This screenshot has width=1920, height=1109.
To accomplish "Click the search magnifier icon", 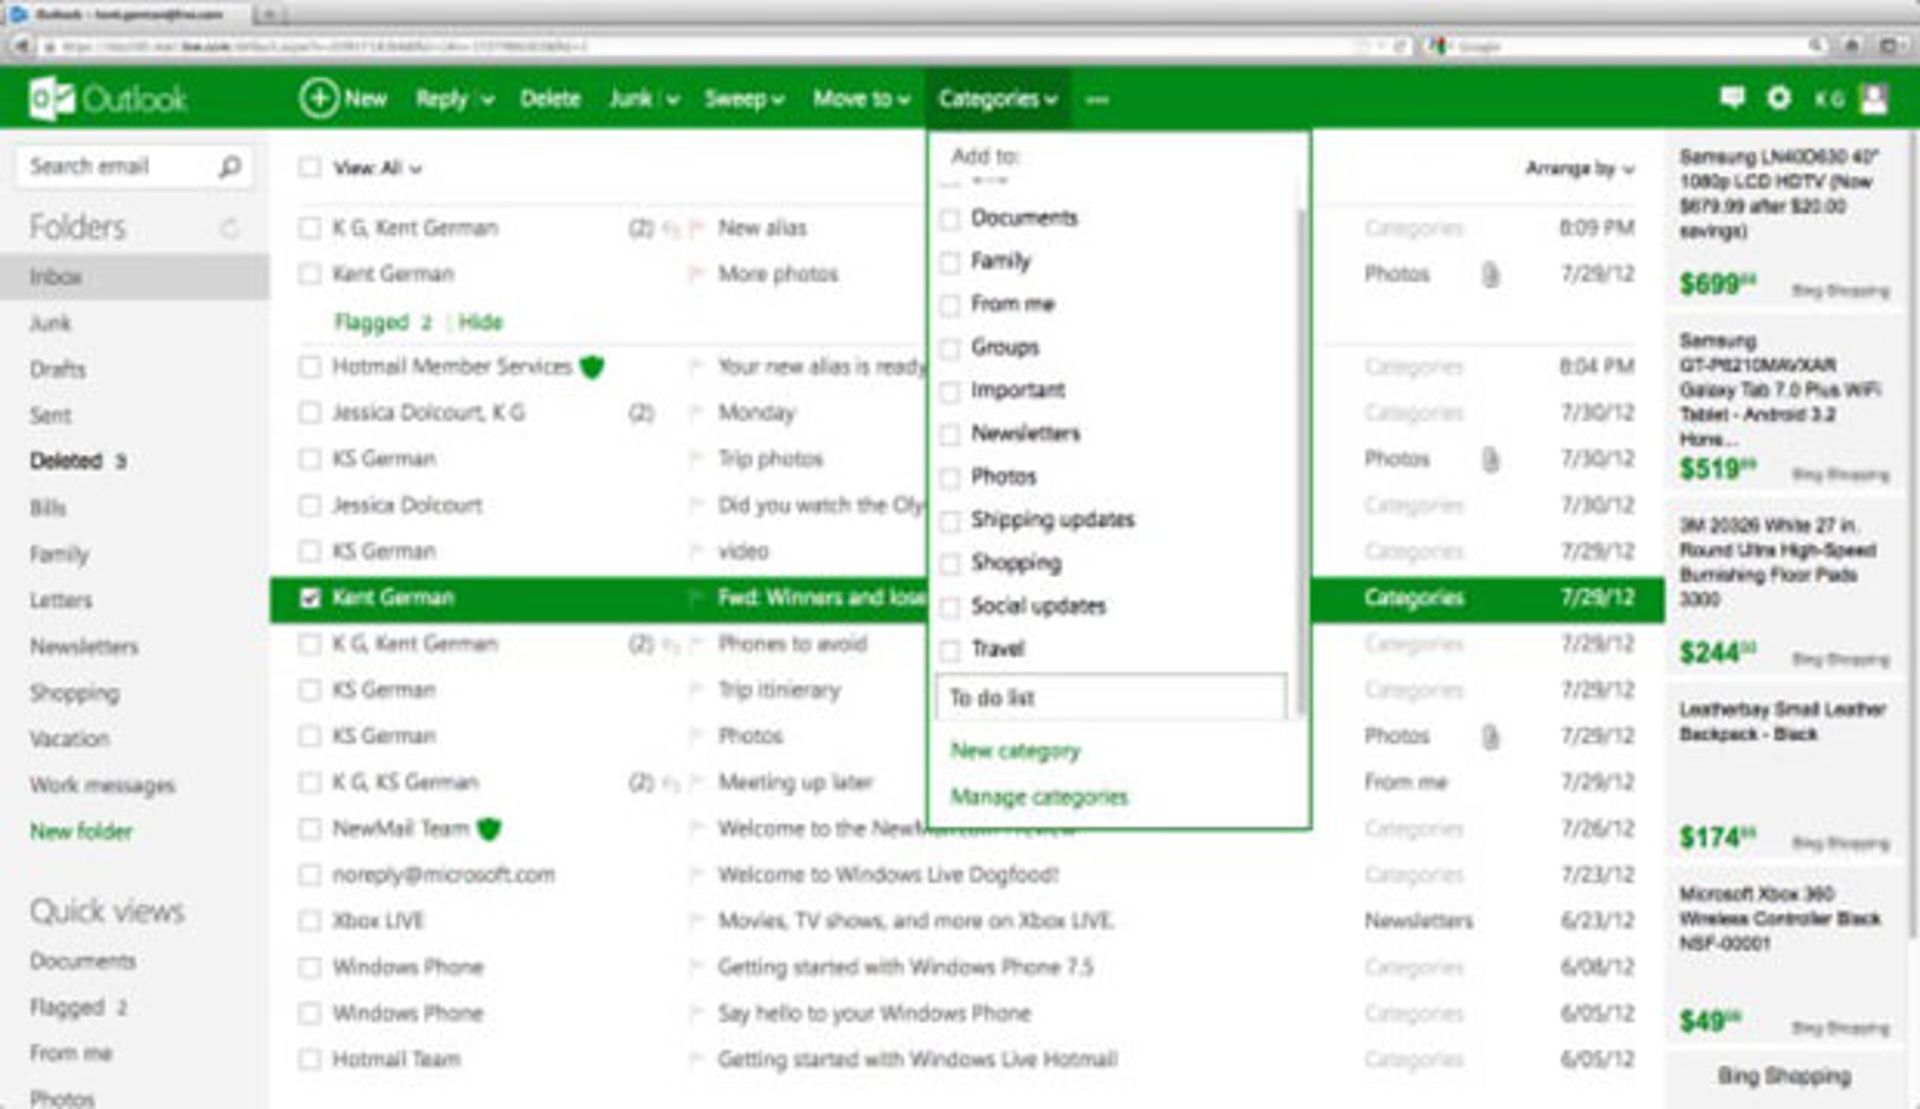I will 229,166.
